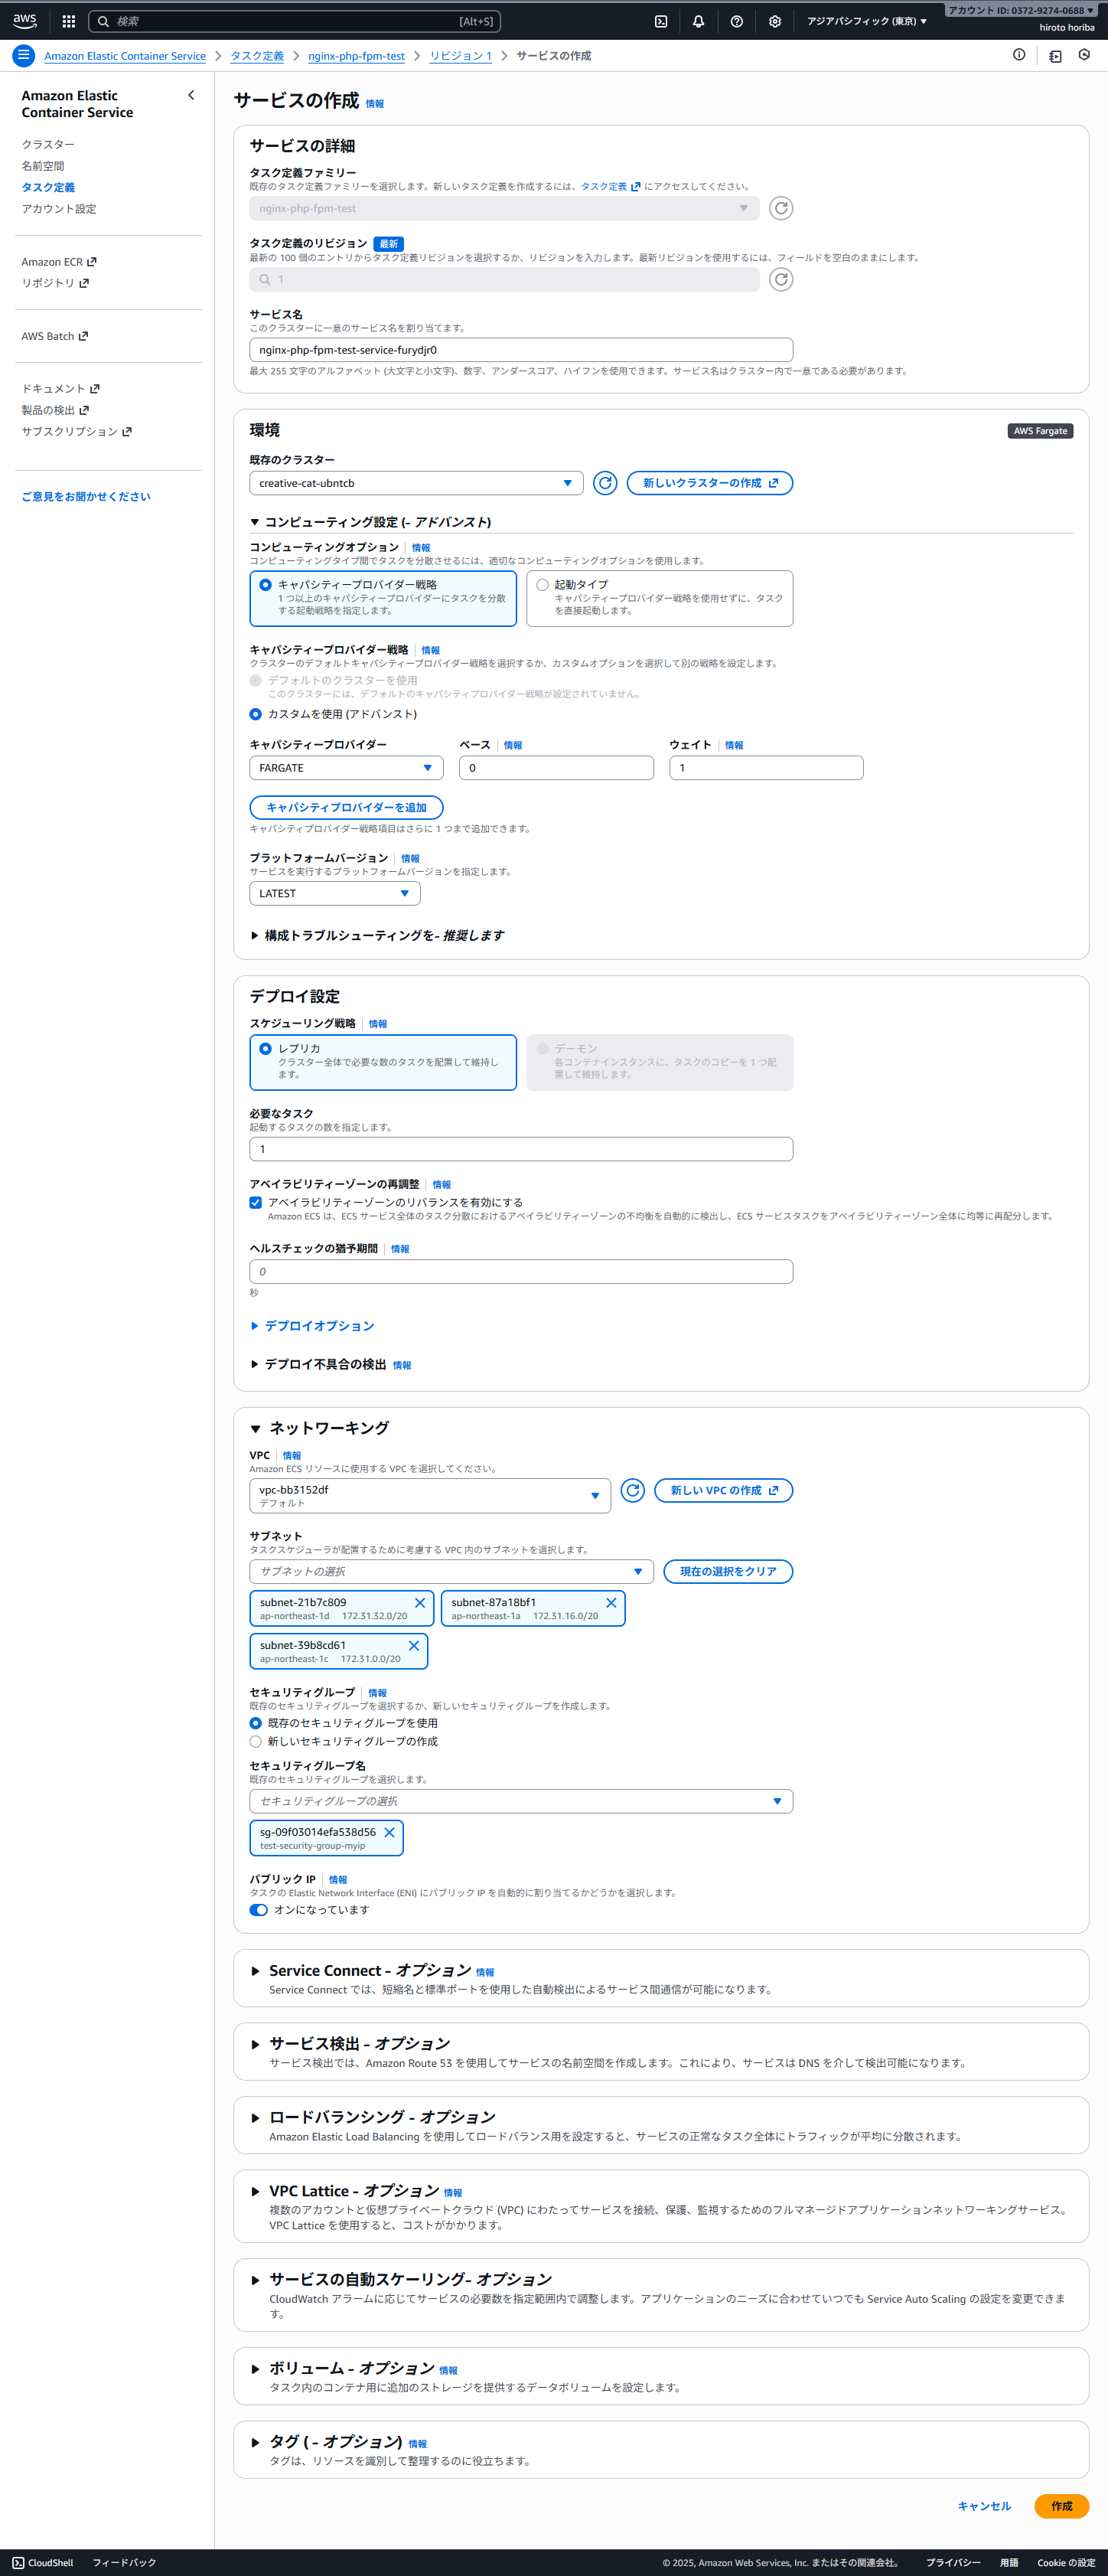
Task: Click the 作成 button
Action: point(1061,2506)
